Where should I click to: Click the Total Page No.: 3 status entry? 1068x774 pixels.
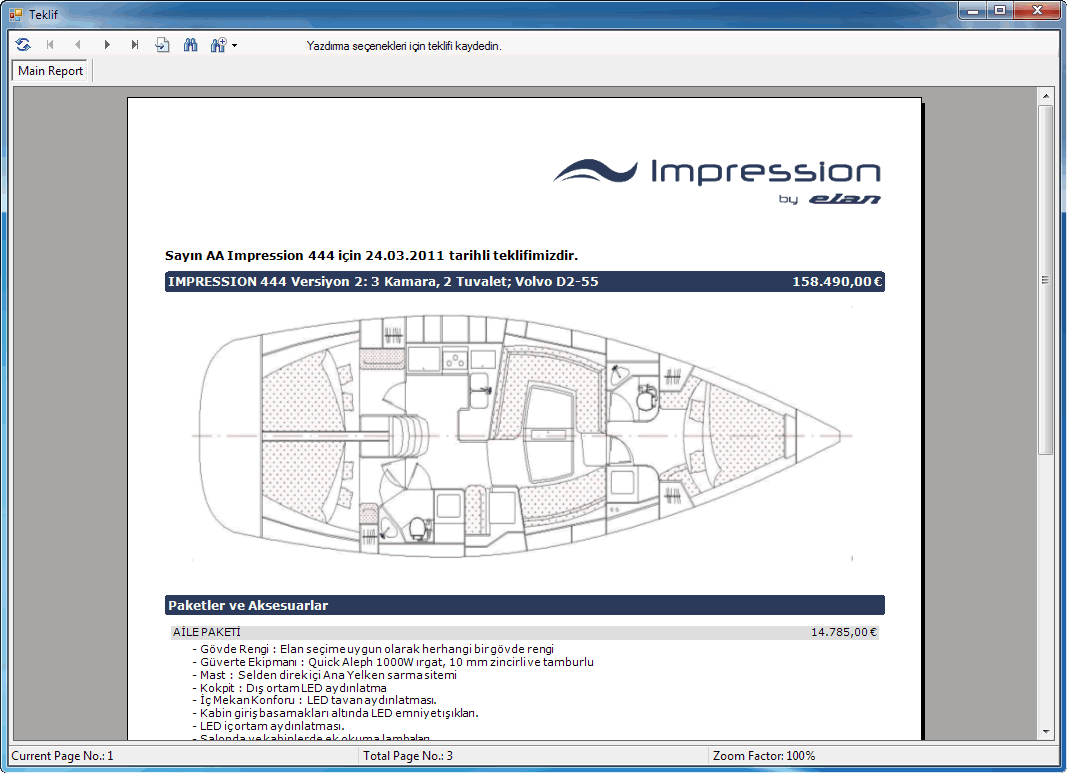pyautogui.click(x=408, y=756)
